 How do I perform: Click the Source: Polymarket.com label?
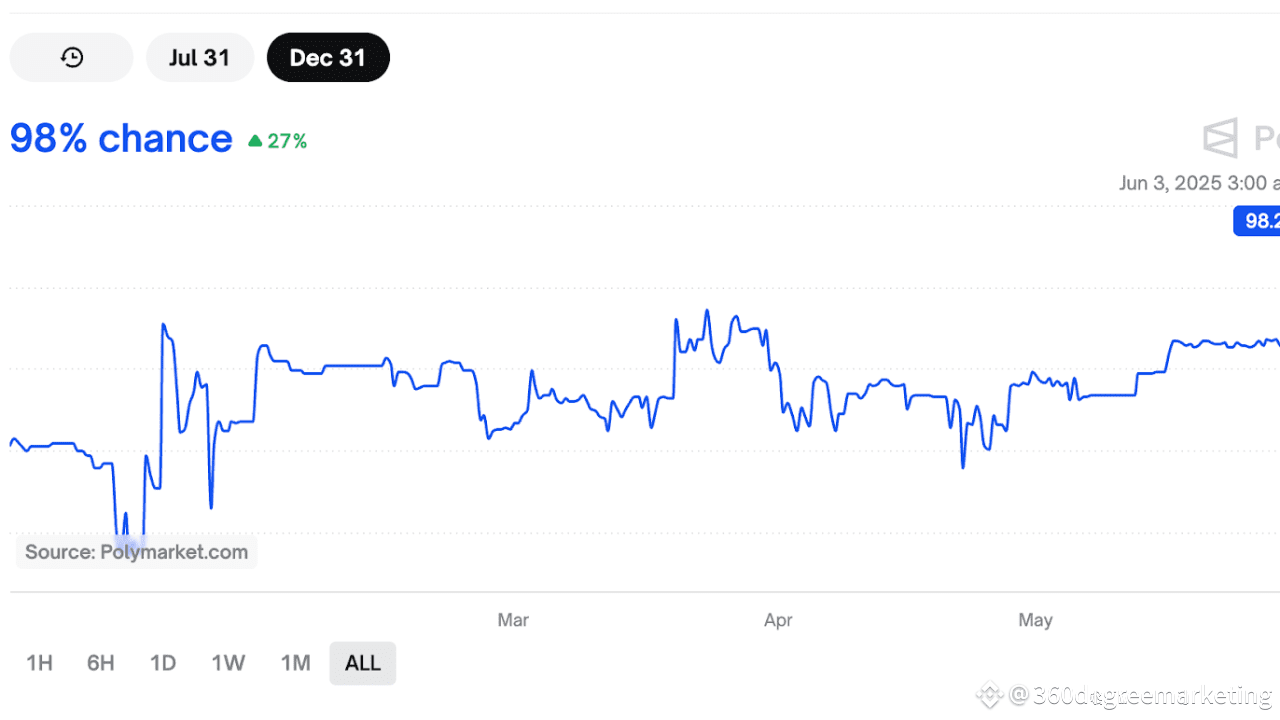pos(136,552)
